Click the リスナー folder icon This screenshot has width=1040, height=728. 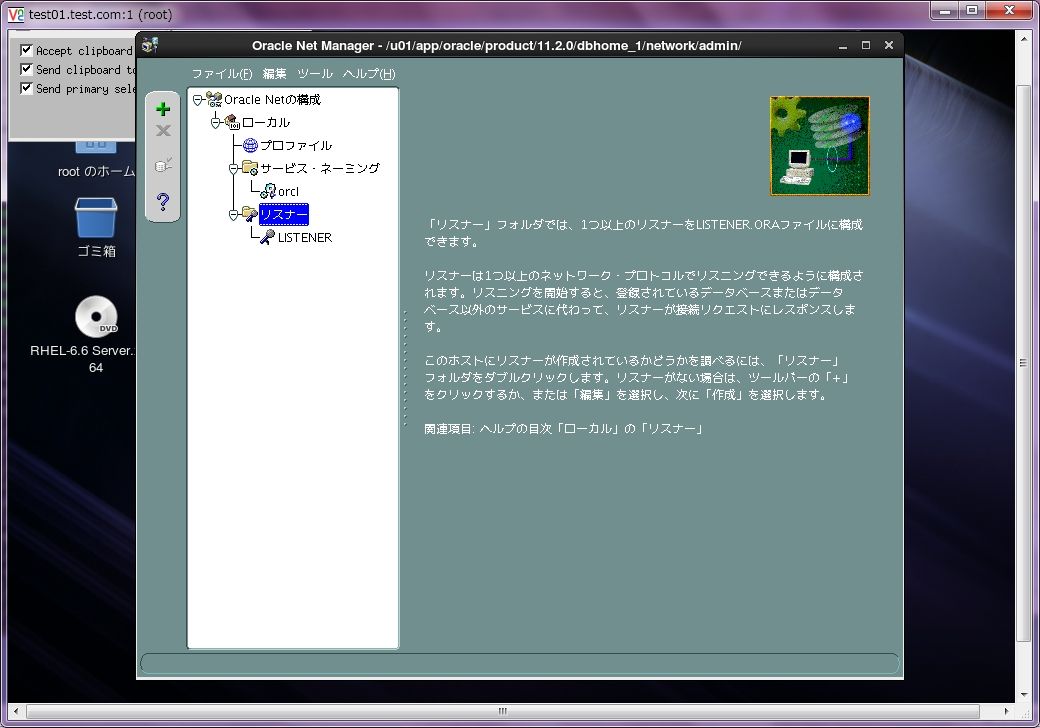coord(250,214)
